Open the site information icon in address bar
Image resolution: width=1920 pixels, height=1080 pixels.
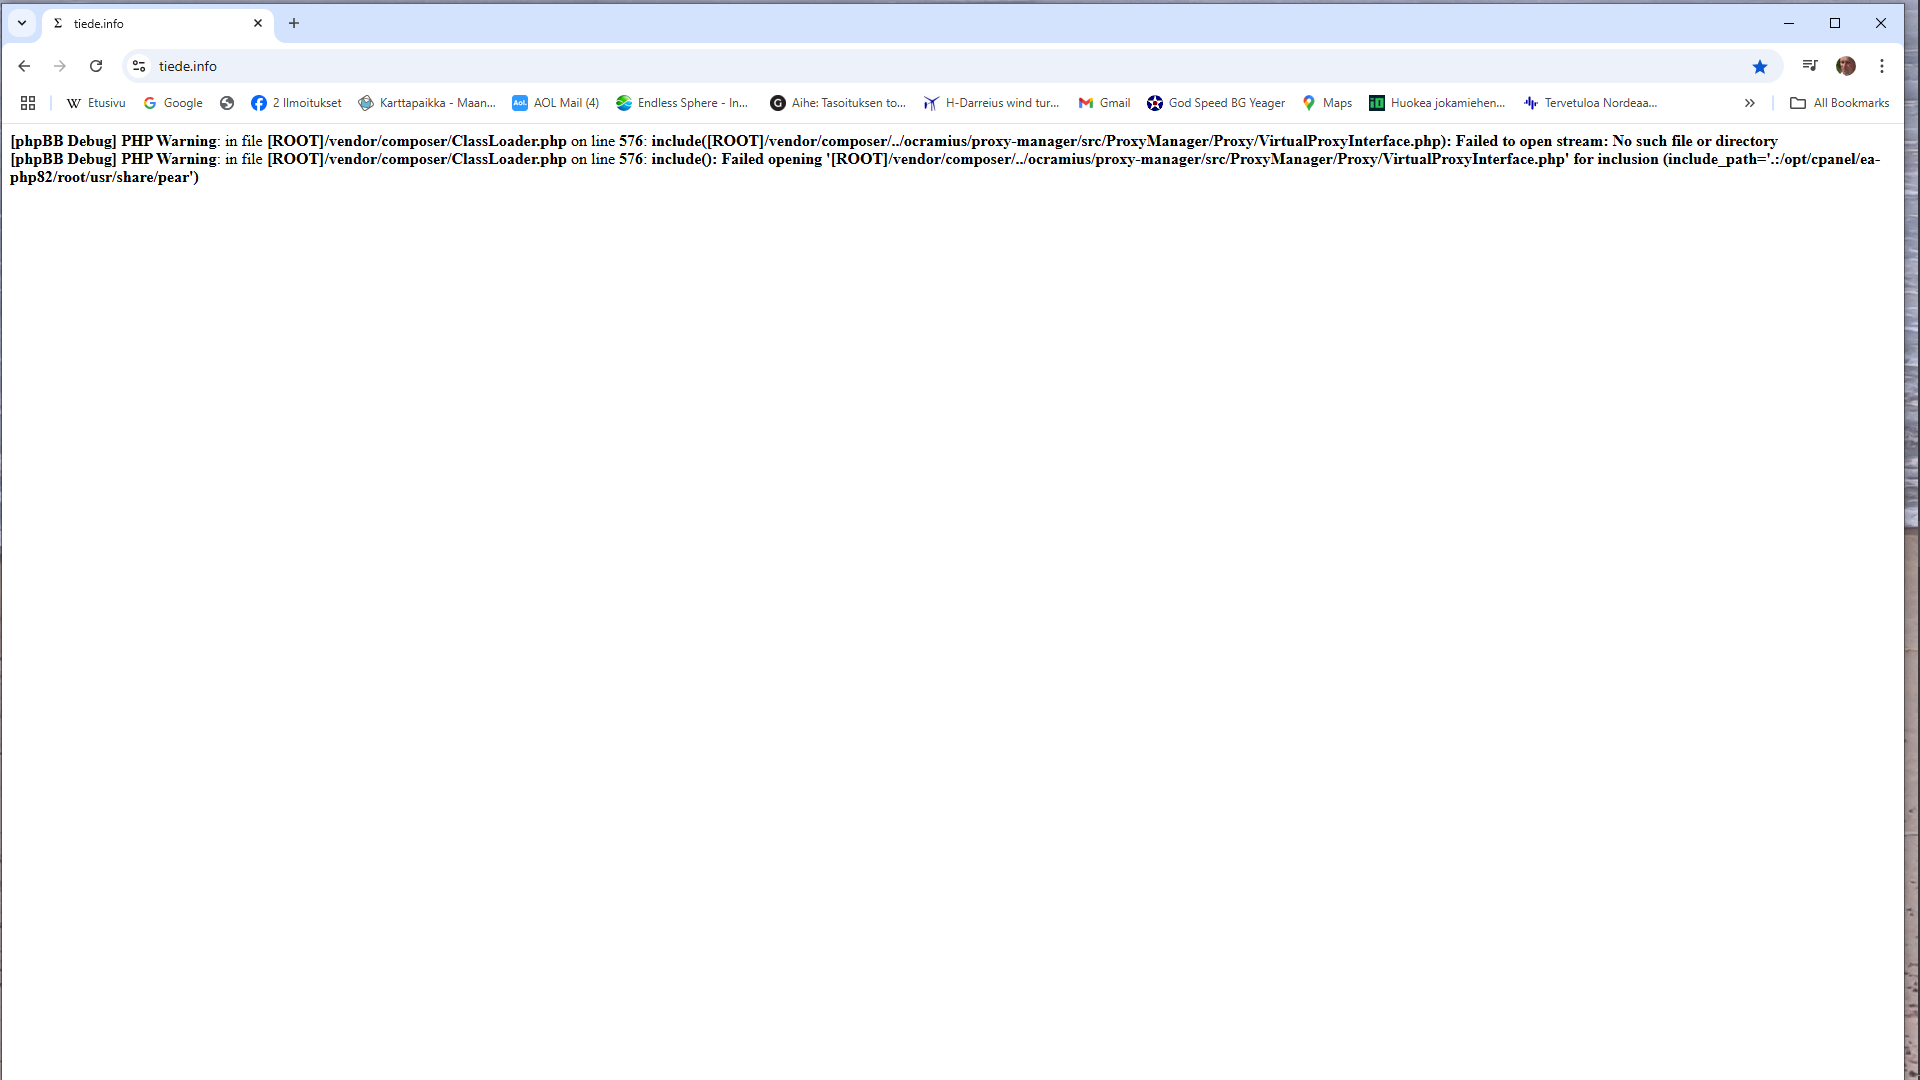[139, 66]
